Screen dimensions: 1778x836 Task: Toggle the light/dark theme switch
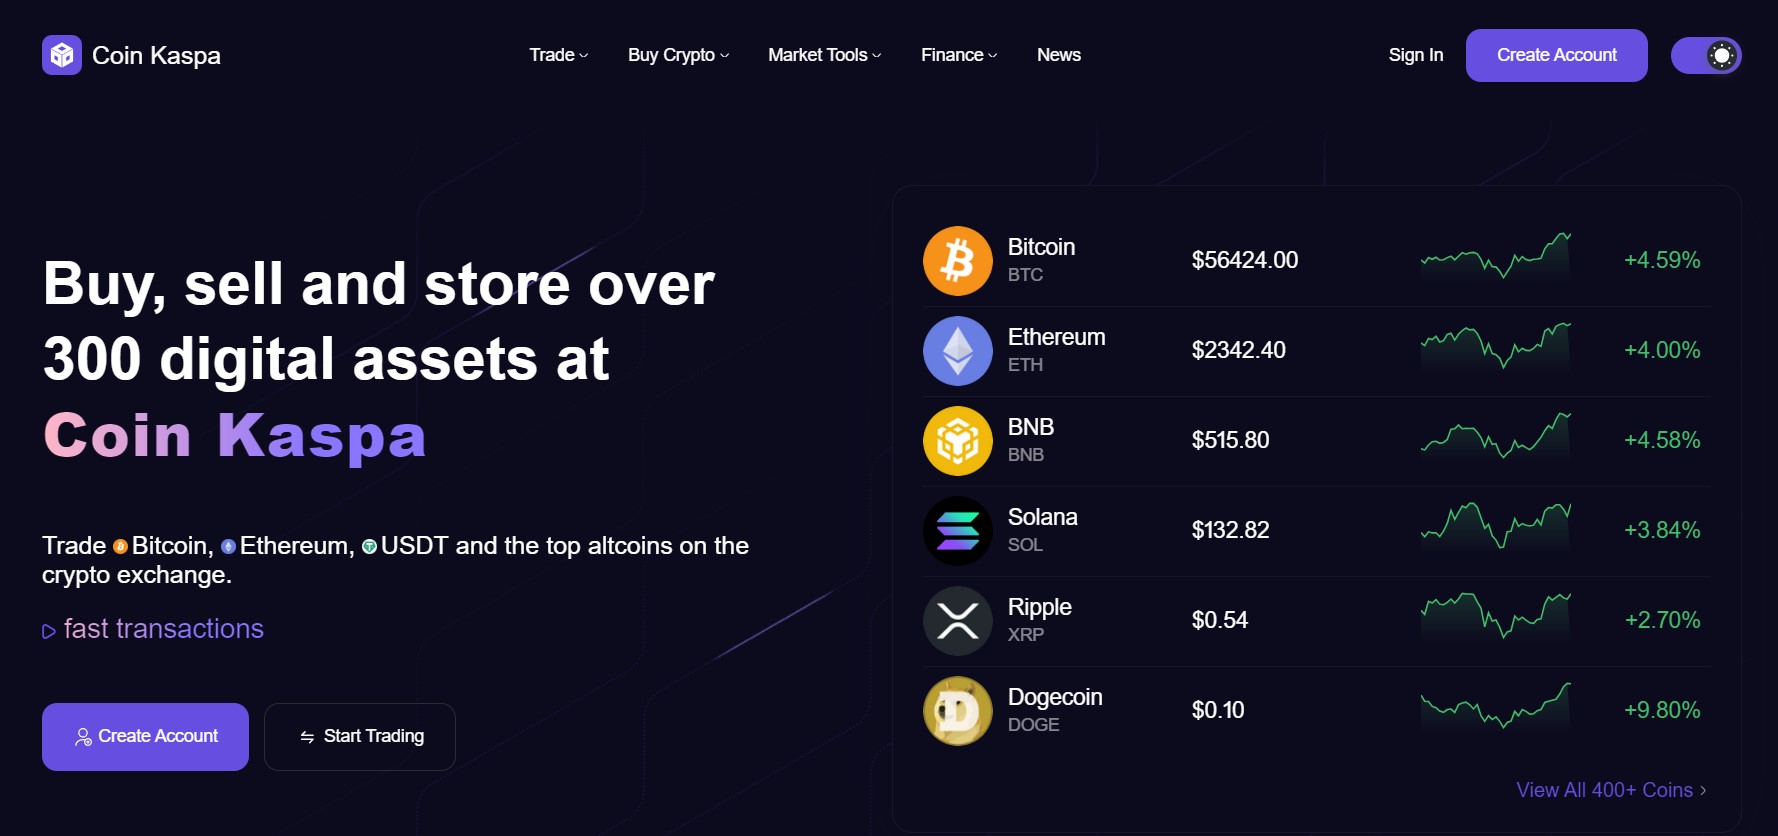pyautogui.click(x=1706, y=55)
